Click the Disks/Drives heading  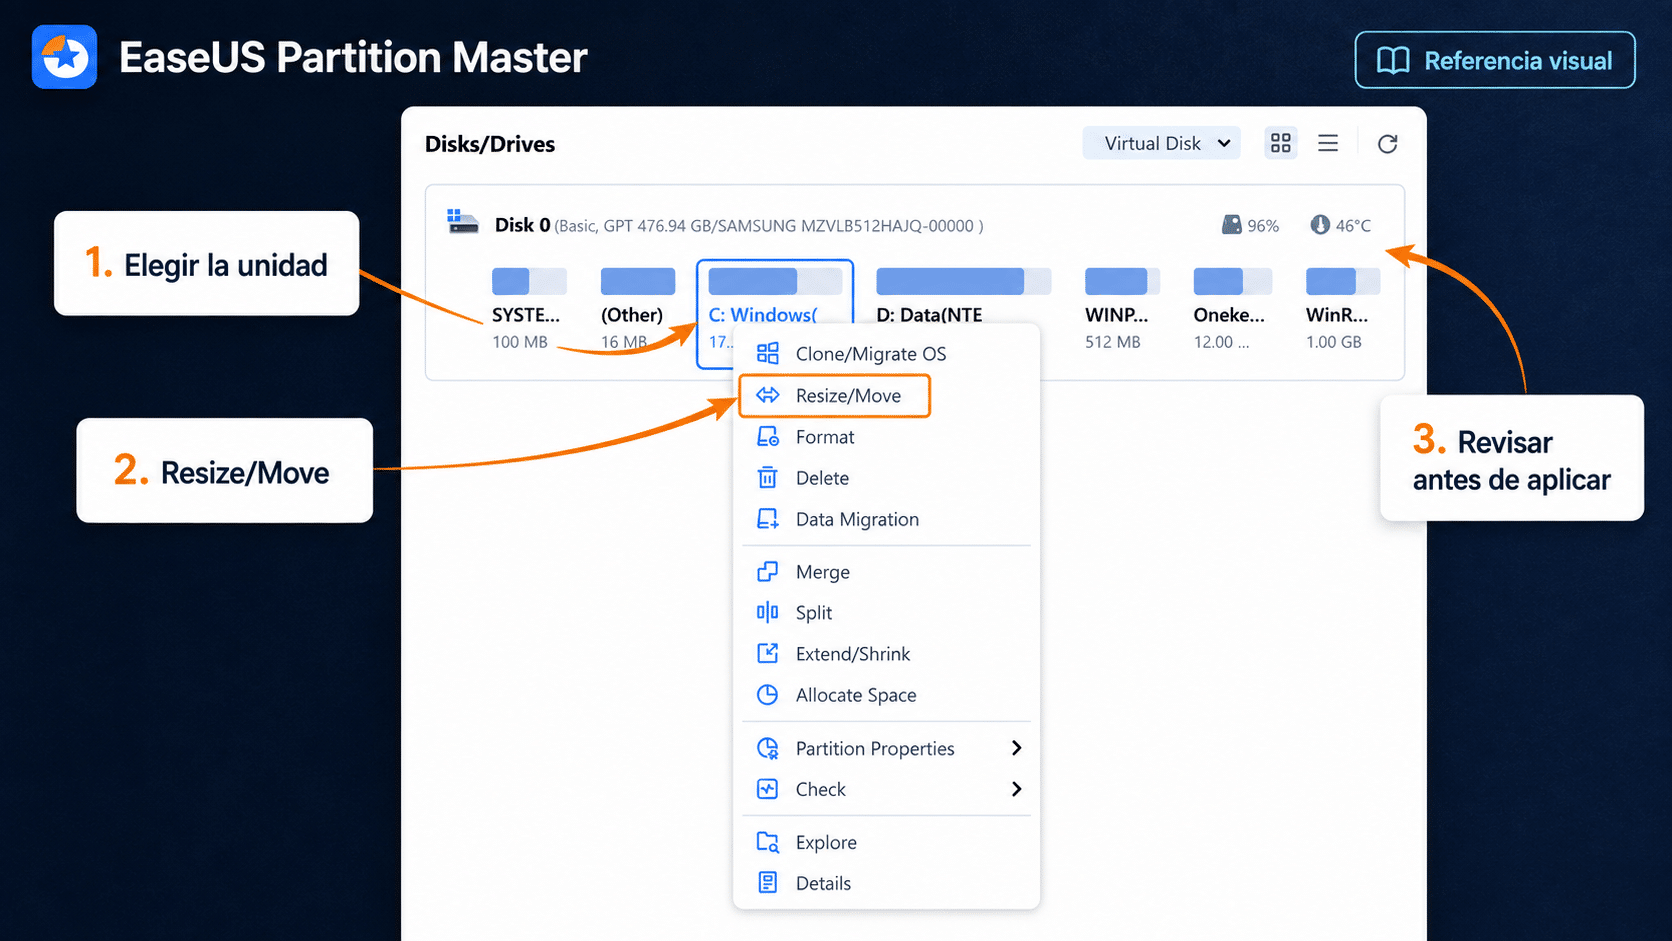pos(490,144)
